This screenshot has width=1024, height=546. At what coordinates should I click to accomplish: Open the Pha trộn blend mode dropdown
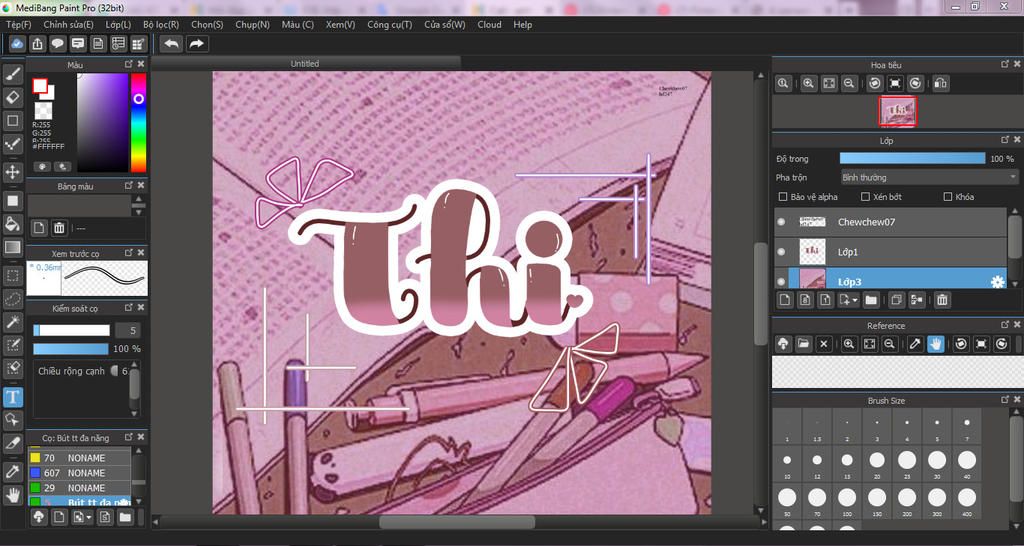click(x=929, y=177)
